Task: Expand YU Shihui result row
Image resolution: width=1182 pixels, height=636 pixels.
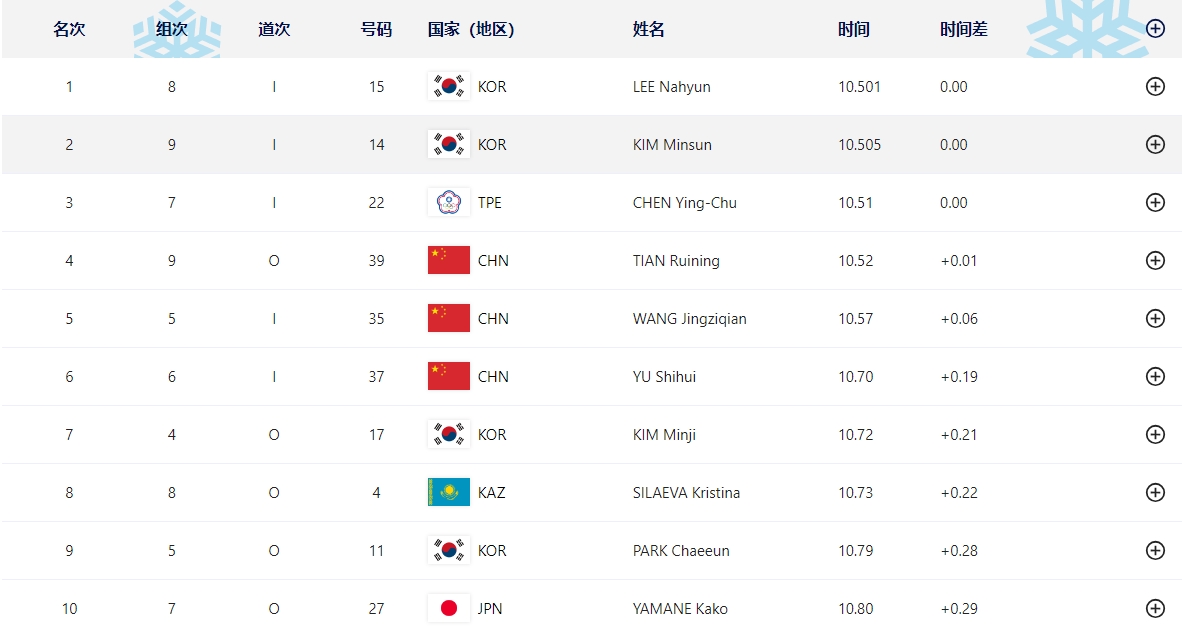Action: (x=1155, y=377)
